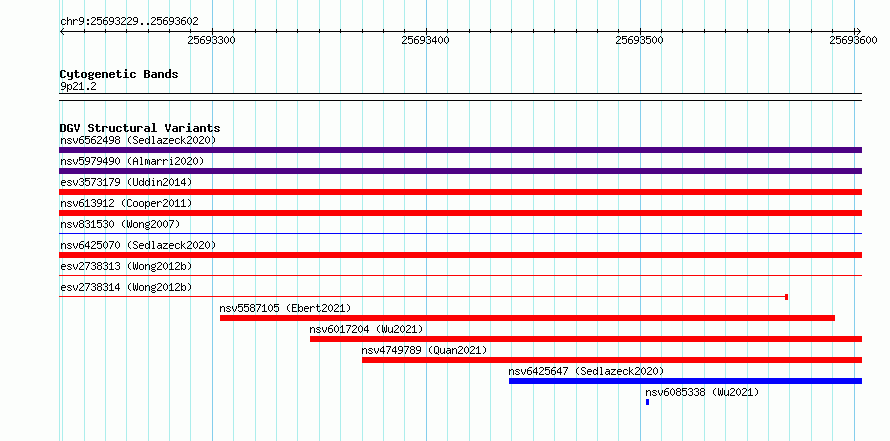Click the 25693300 ruler position
The image size is (890, 441).
pos(211,40)
